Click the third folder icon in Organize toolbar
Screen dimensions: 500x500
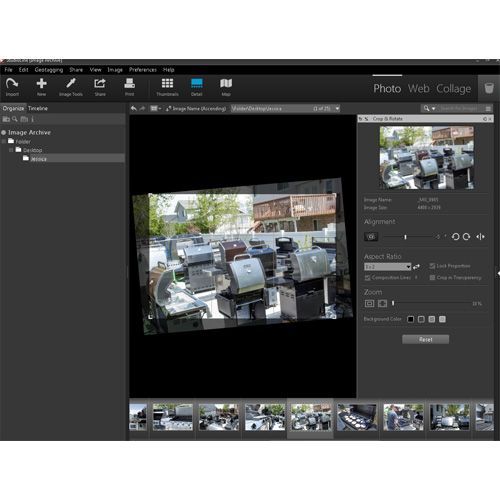(x=24, y=119)
